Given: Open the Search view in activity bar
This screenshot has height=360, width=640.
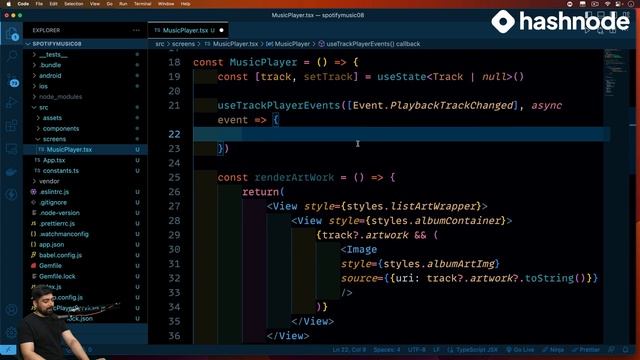Looking at the screenshot, I should click(11, 56).
